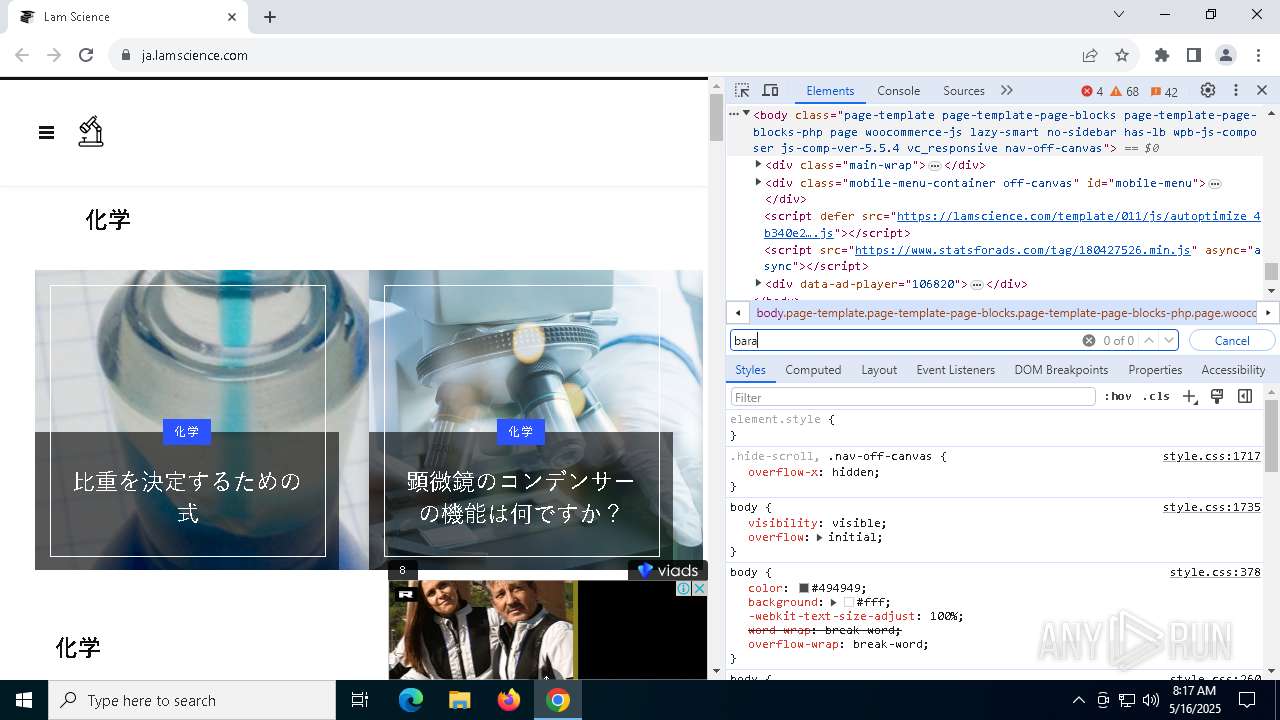Screen dimensions: 1280x720
Task: Open Firefox from the taskbar
Action: tap(509, 700)
